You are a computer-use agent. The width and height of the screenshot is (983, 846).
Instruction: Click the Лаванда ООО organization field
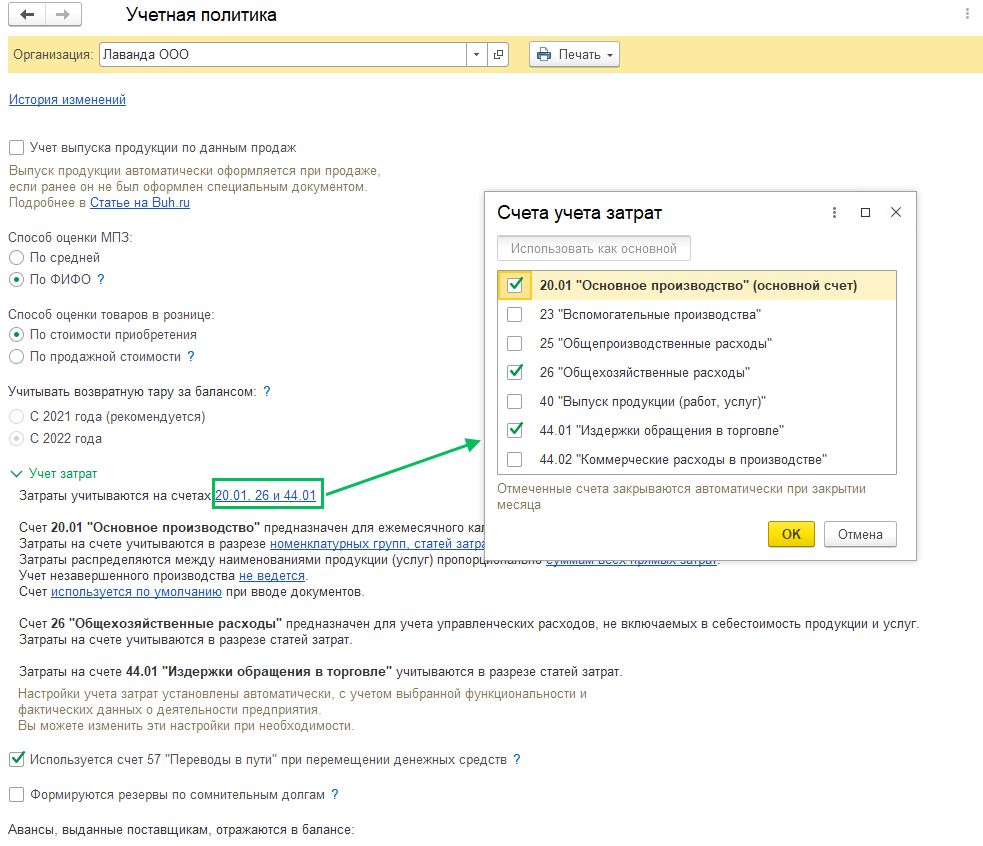[283, 55]
